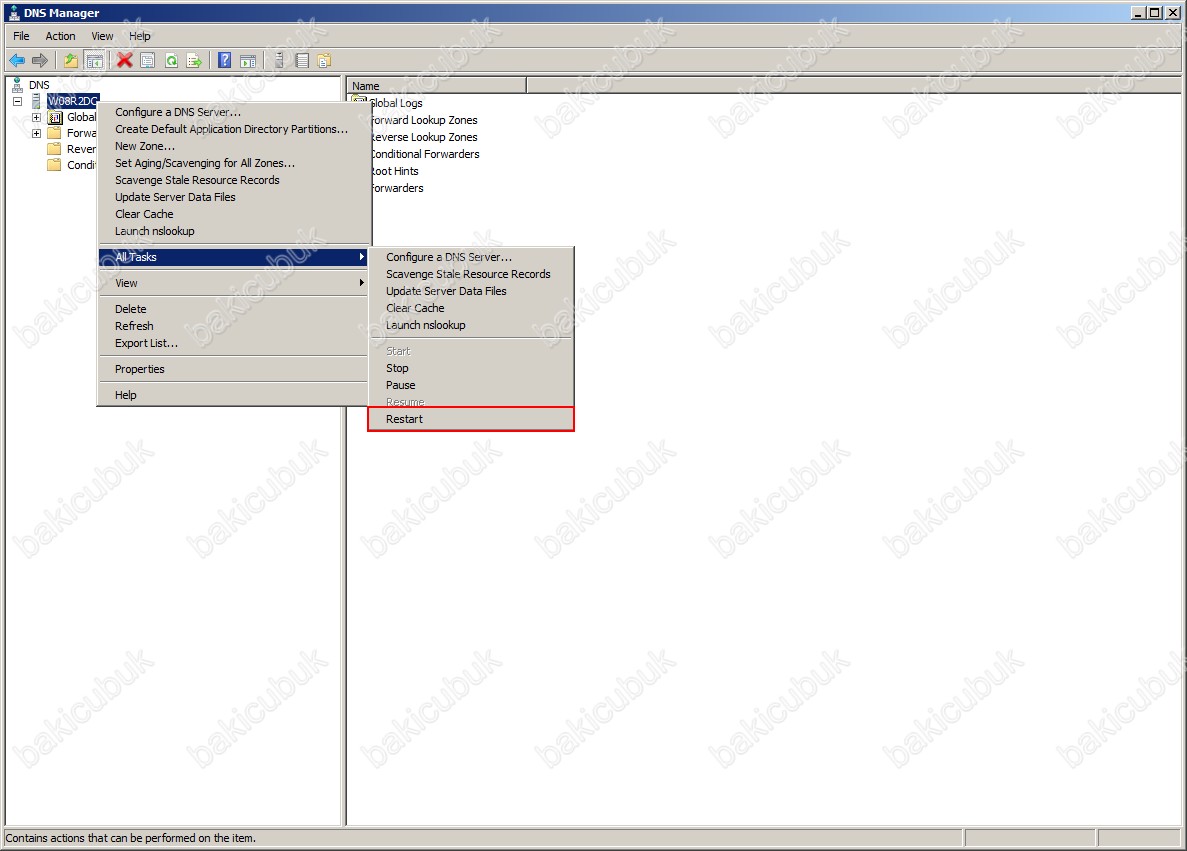Expand the Global Logs tree node
This screenshot has width=1187, height=851.
pos(36,117)
